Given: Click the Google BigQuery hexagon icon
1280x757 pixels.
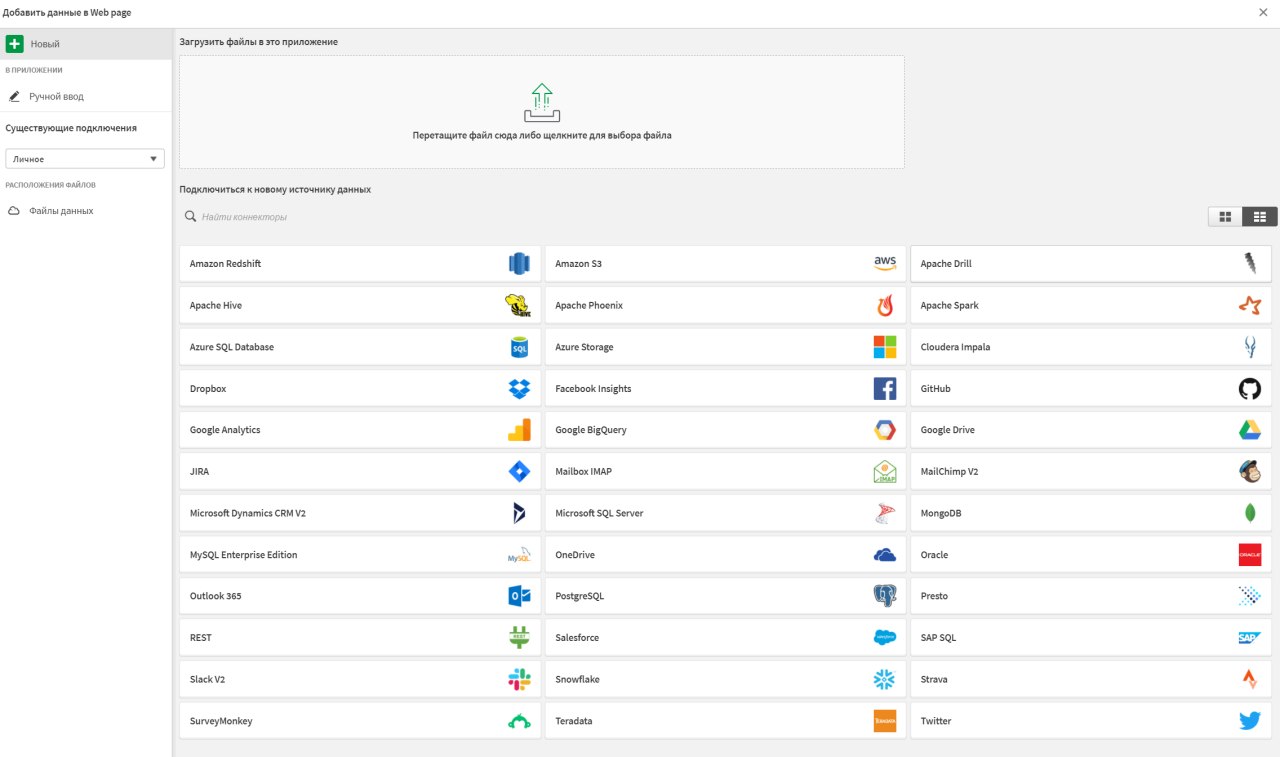Looking at the screenshot, I should coord(884,430).
